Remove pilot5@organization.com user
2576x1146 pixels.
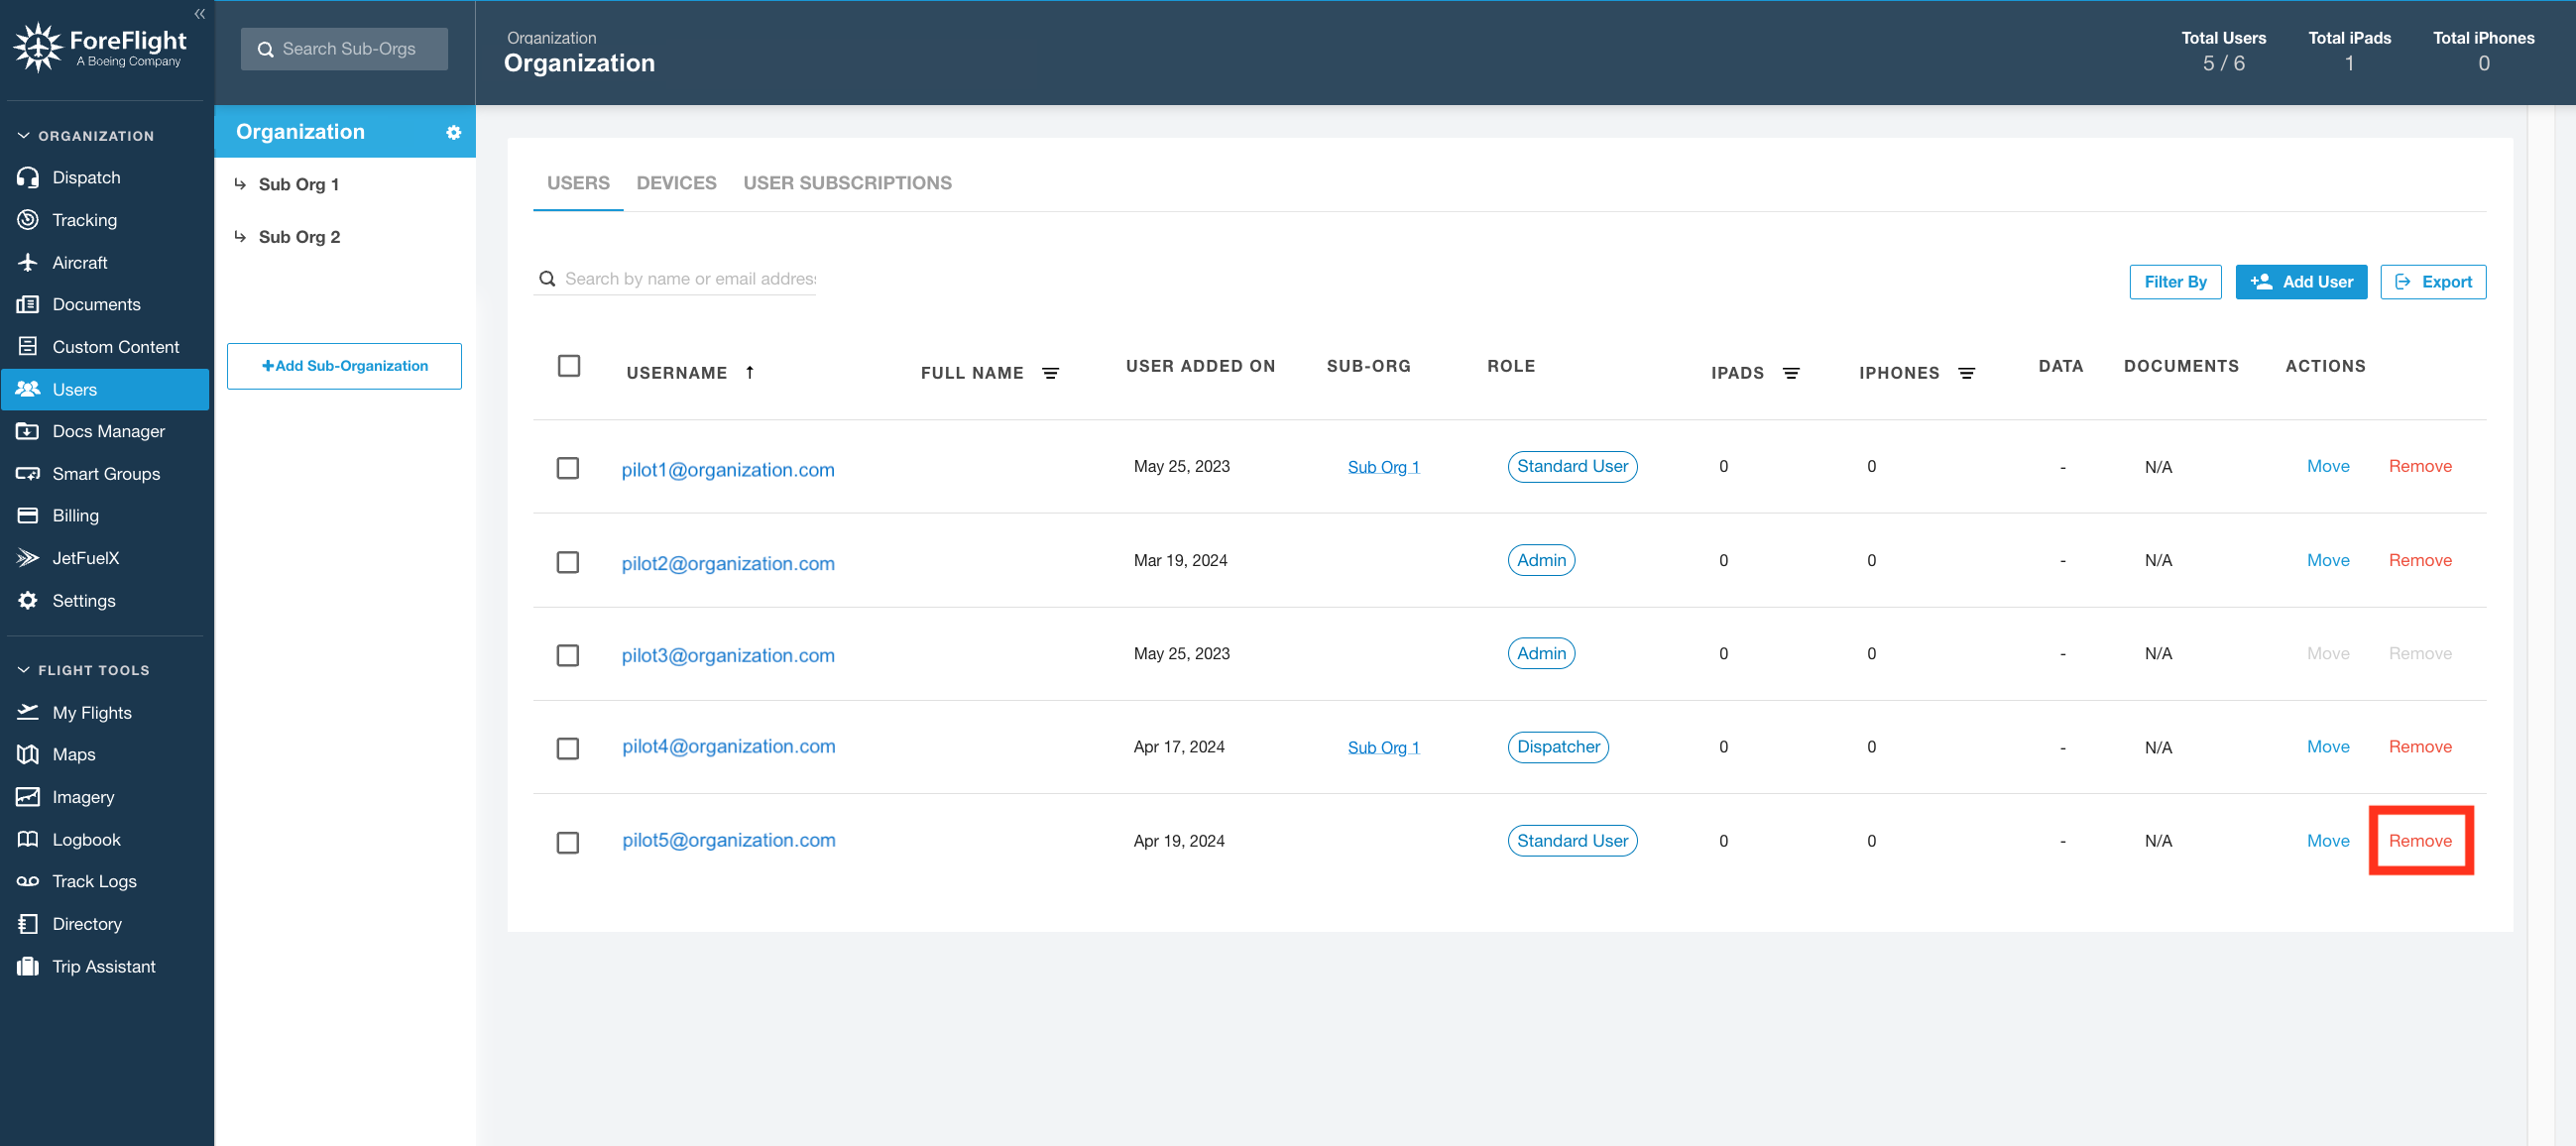[x=2420, y=840]
